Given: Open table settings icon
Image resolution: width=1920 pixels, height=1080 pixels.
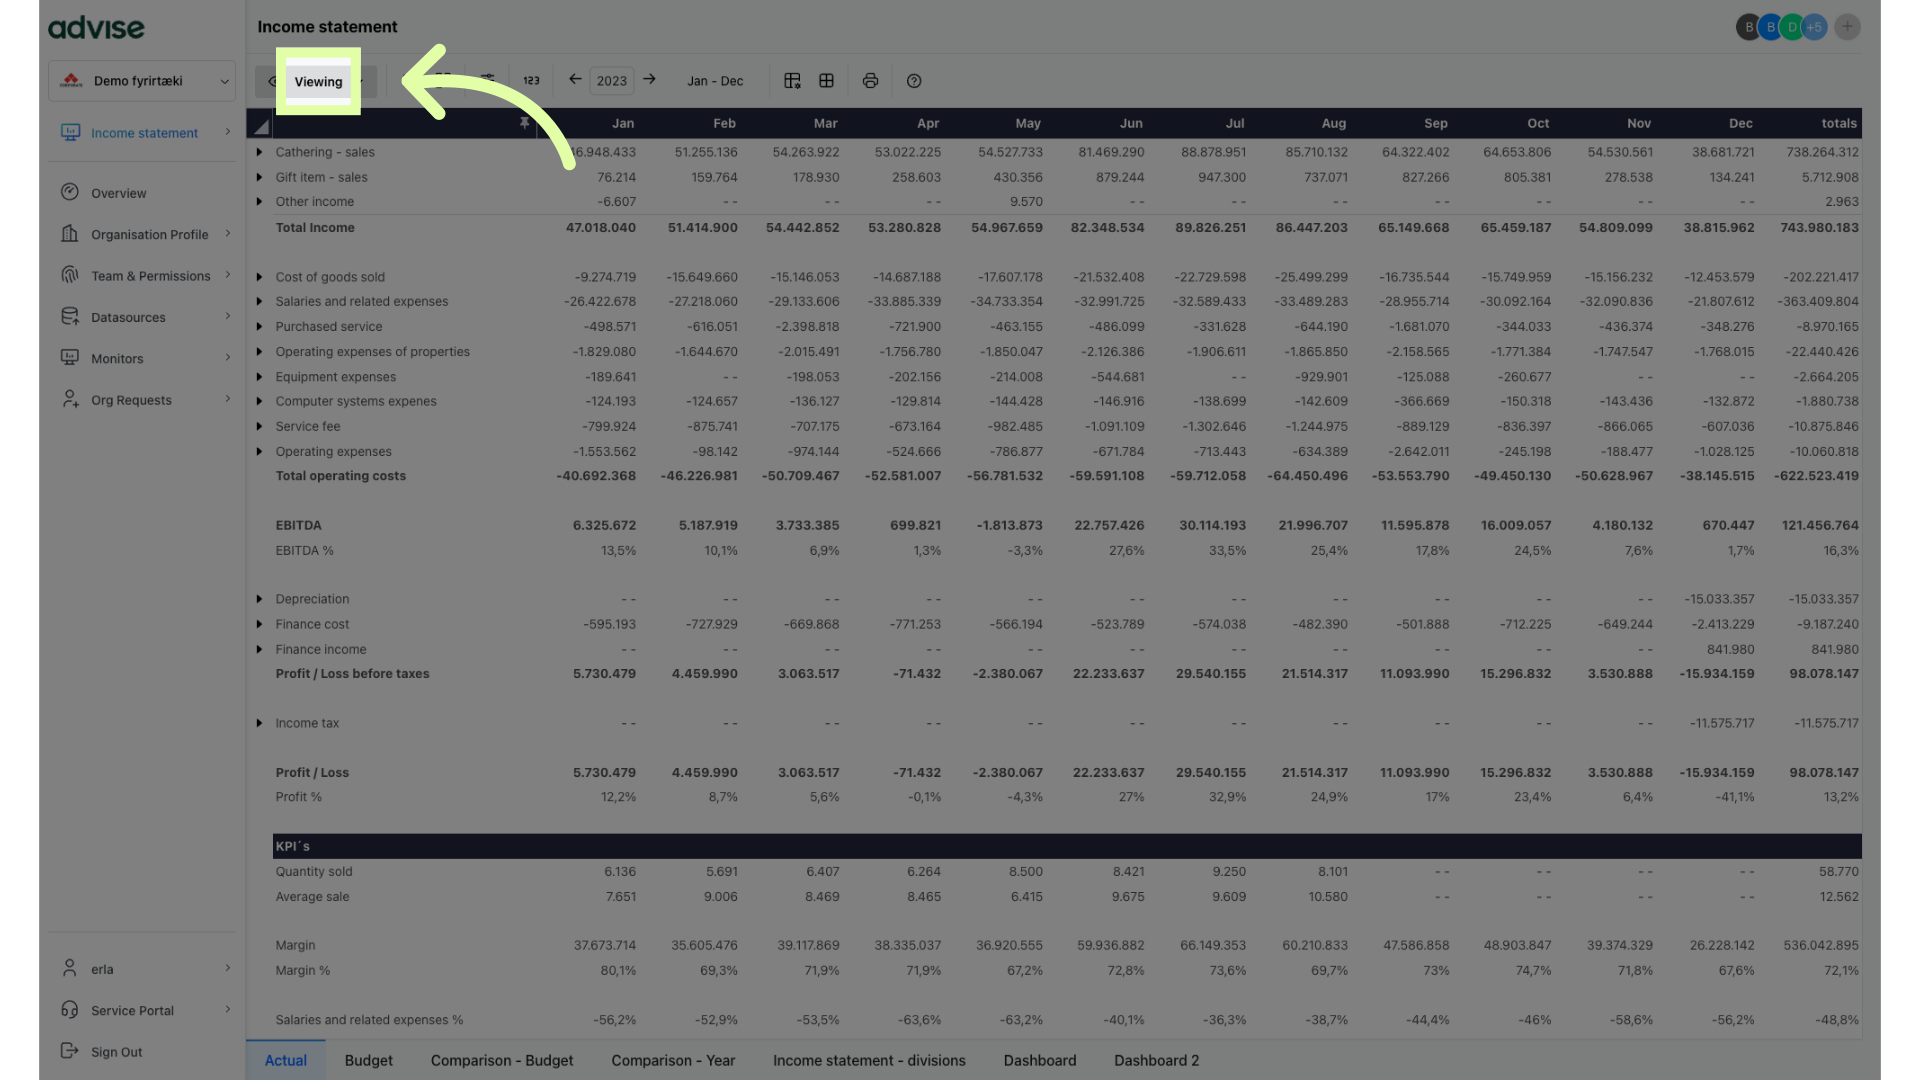Looking at the screenshot, I should [792, 81].
